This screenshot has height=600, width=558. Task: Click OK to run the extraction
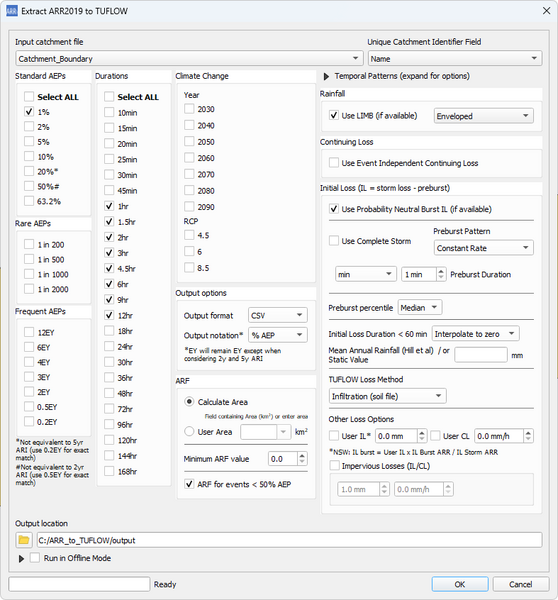tap(460, 584)
